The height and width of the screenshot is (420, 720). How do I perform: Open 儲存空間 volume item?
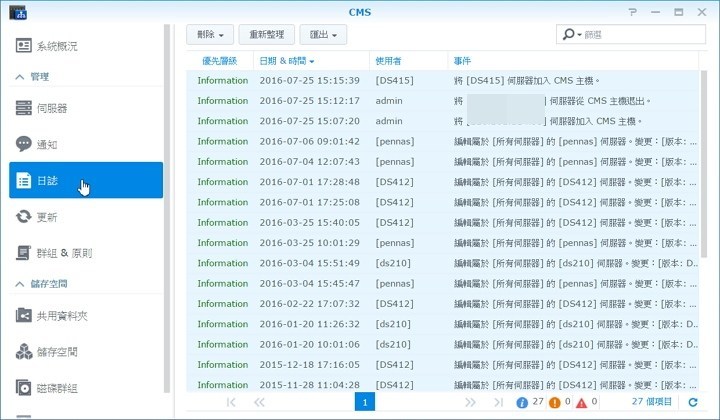tap(86, 352)
